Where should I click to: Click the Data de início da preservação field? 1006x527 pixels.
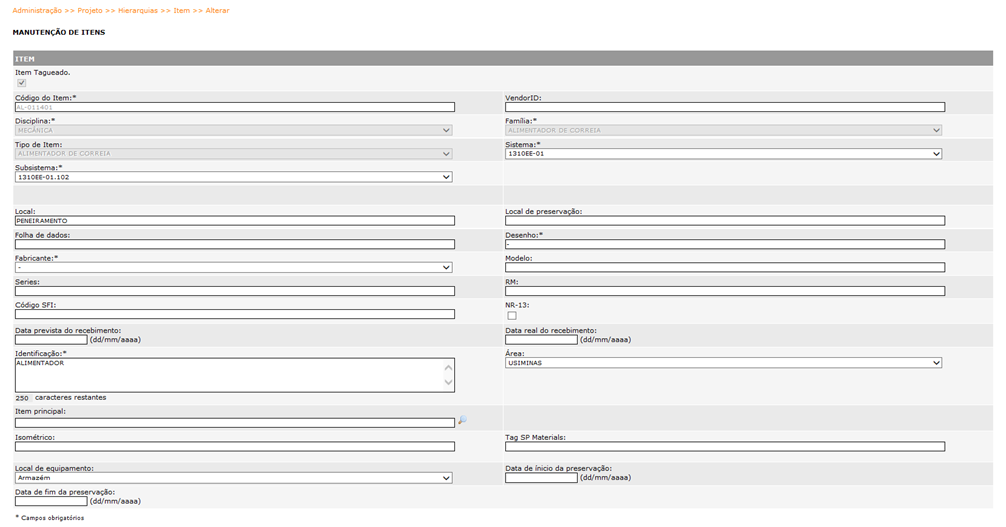[541, 478]
